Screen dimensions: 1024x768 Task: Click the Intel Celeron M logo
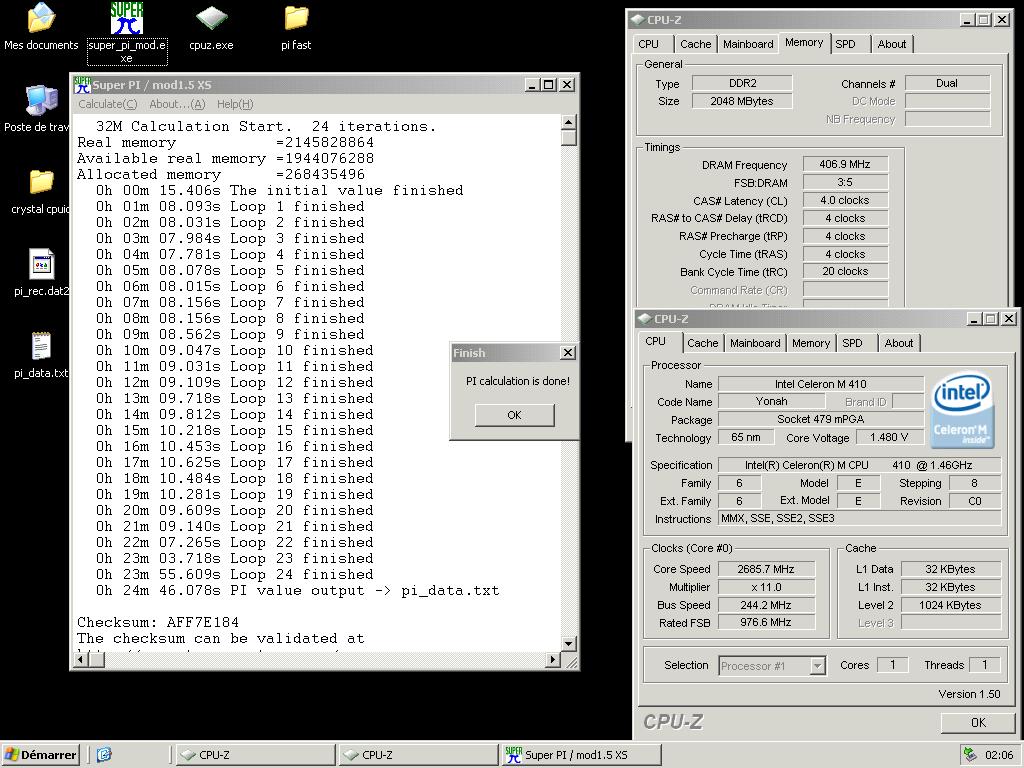(962, 409)
